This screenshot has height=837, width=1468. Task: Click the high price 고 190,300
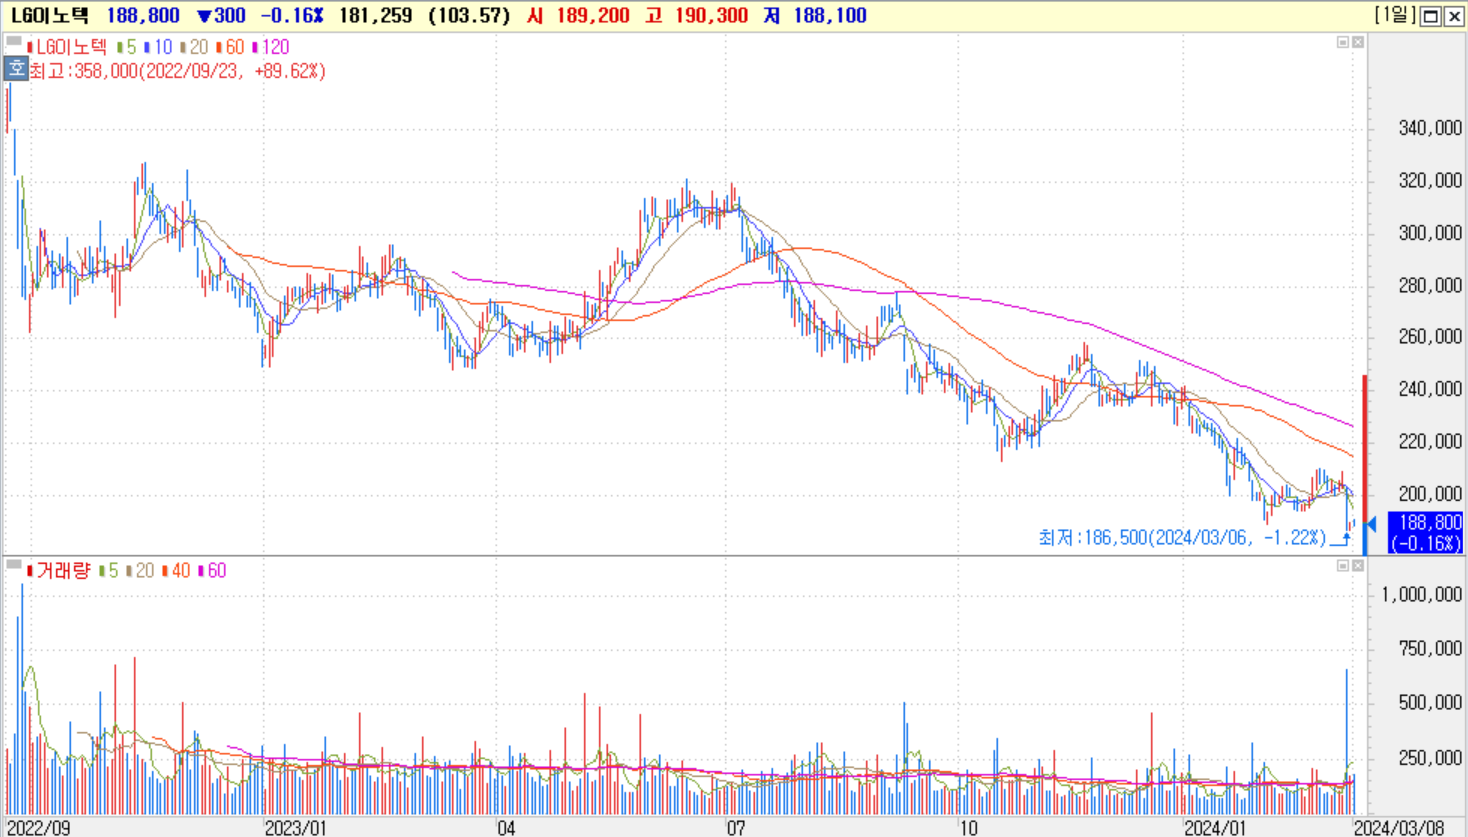coord(696,16)
